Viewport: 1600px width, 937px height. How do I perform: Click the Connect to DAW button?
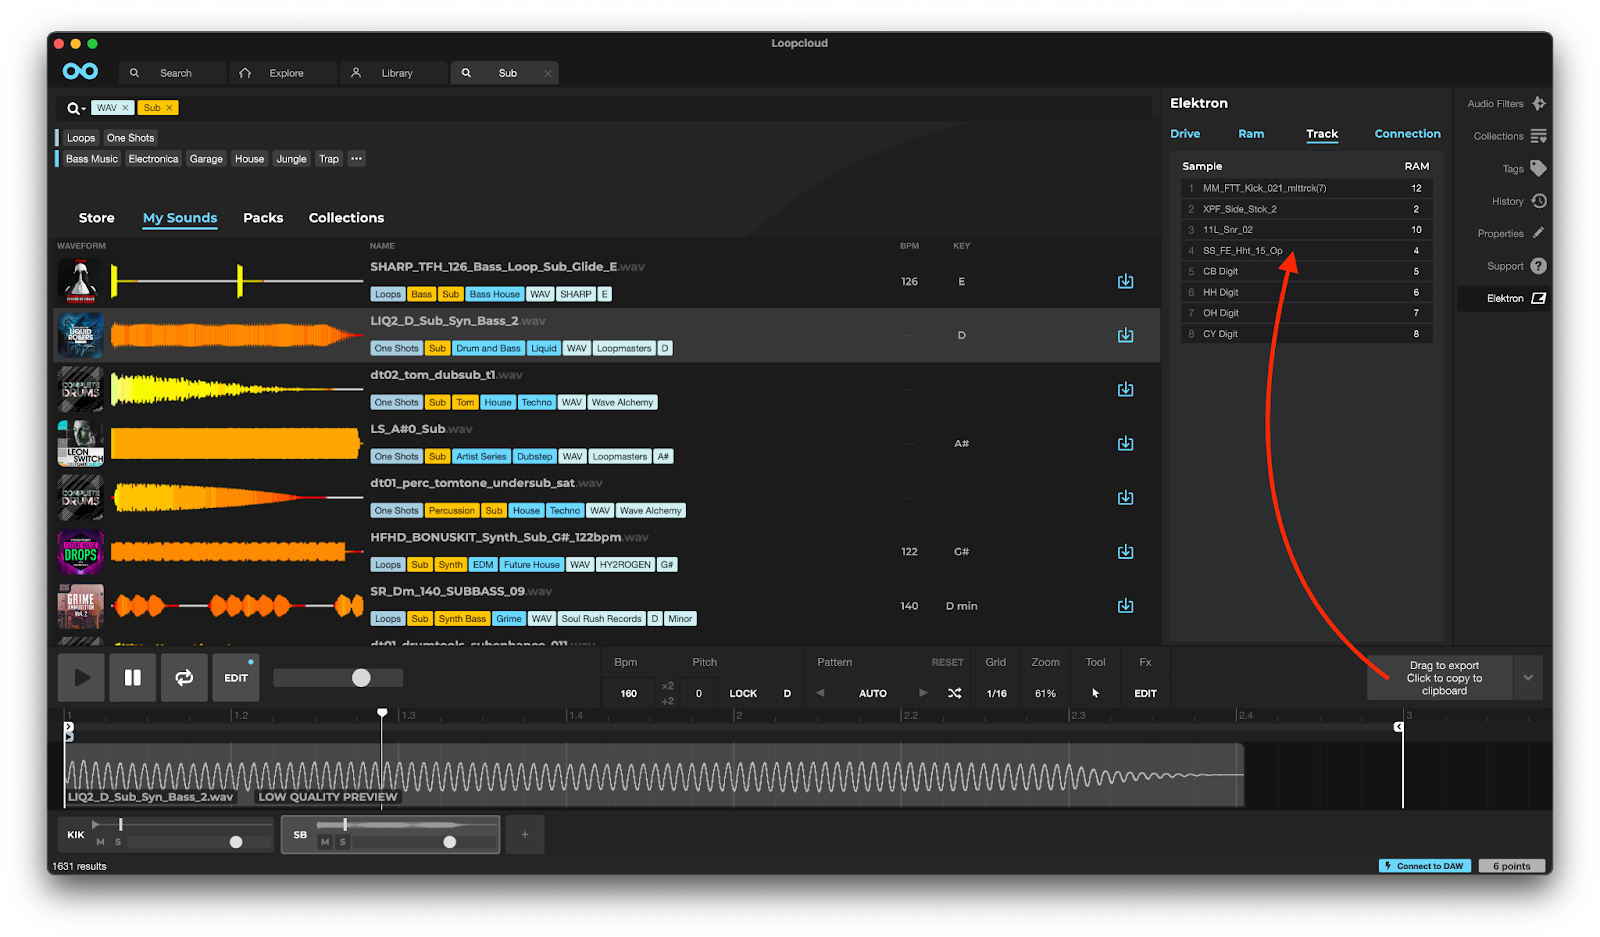coord(1425,866)
